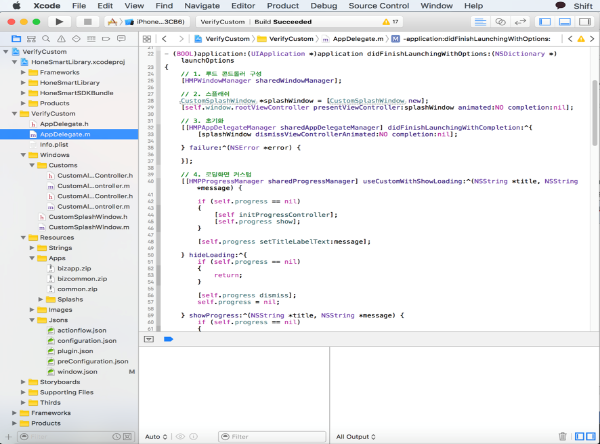The height and width of the screenshot is (444, 600).
Task: Click the editor vertical scrollbar
Action: coord(595,113)
